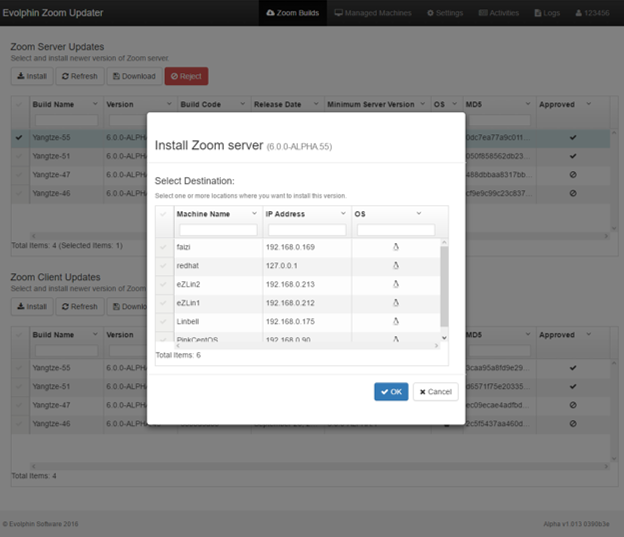Image resolution: width=624 pixels, height=537 pixels.
Task: Open Version column dropdown in server table
Action: (169, 104)
